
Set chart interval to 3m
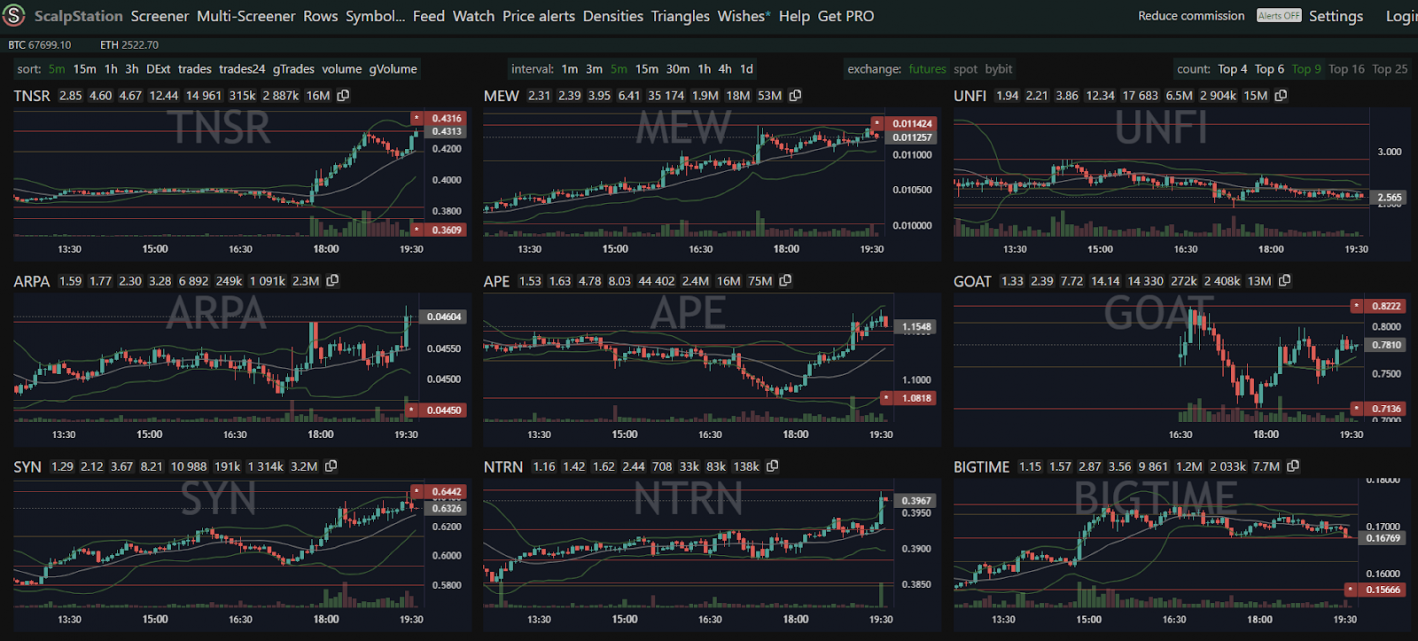point(594,69)
